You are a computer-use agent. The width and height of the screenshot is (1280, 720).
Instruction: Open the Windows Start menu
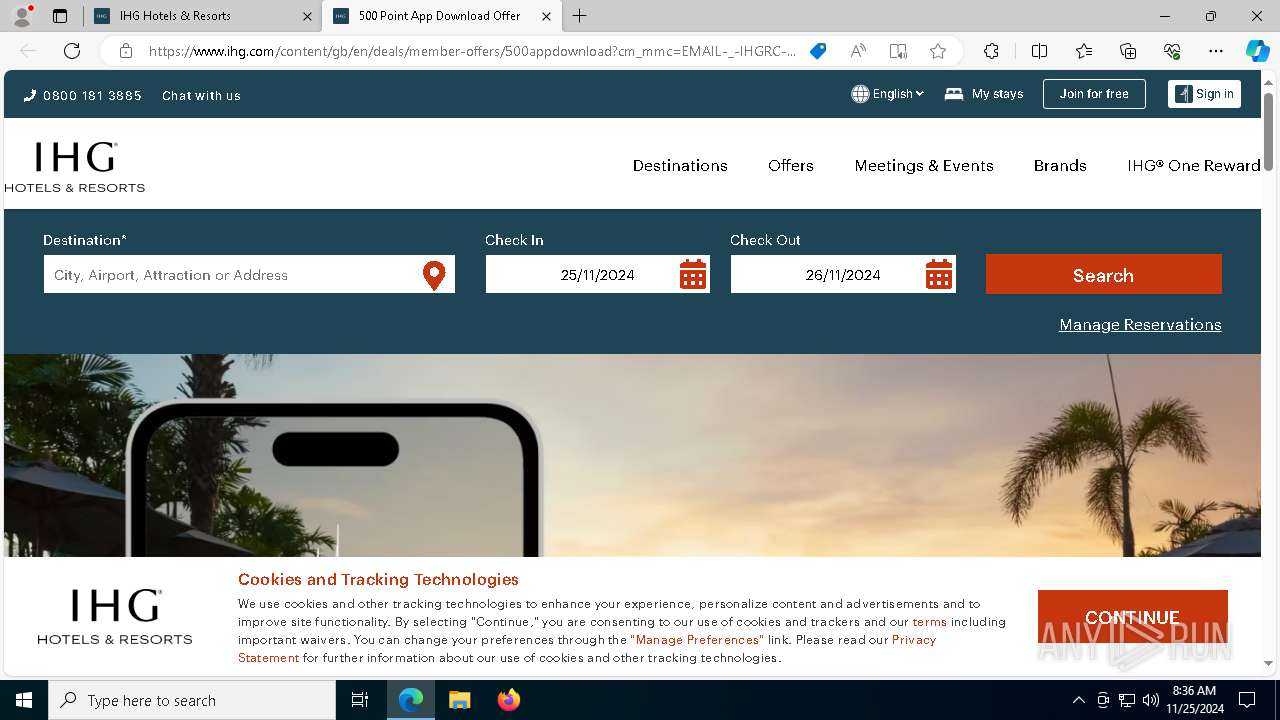pos(24,700)
